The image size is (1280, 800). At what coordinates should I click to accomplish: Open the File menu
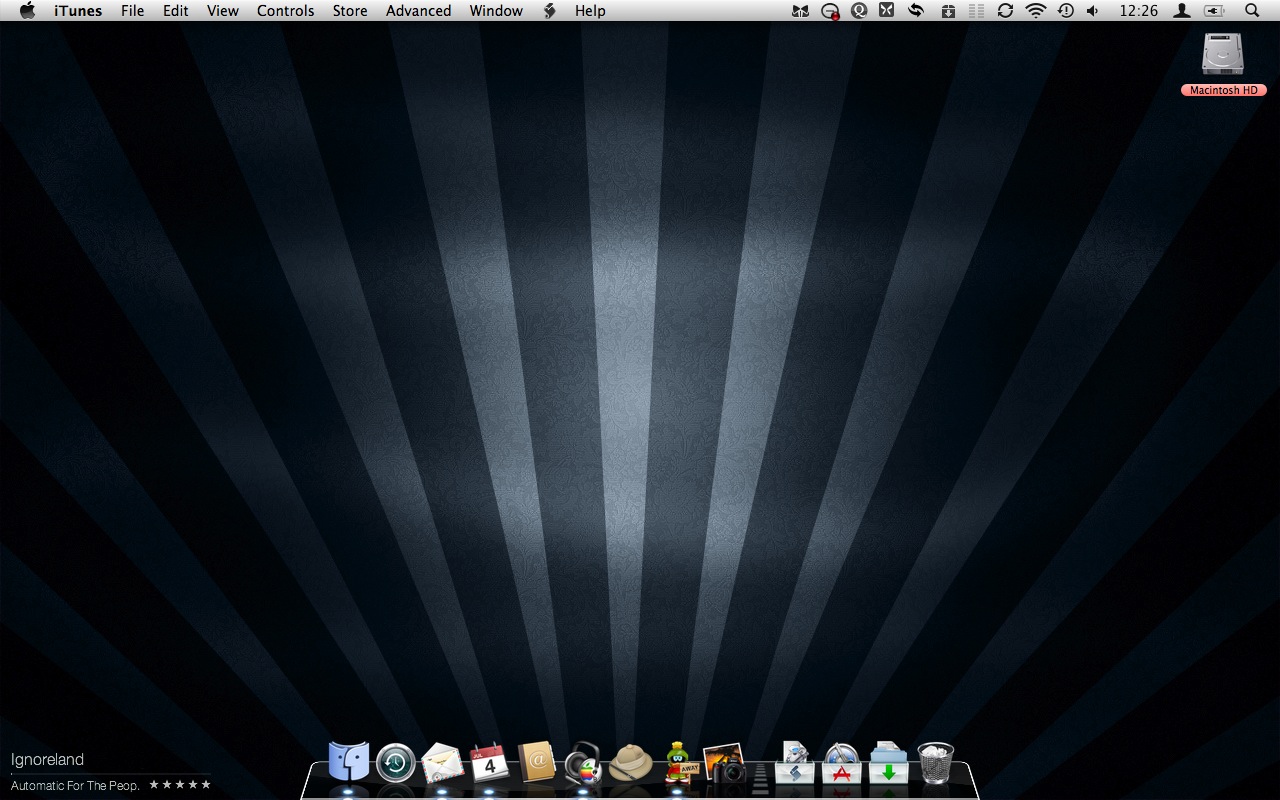tap(132, 11)
